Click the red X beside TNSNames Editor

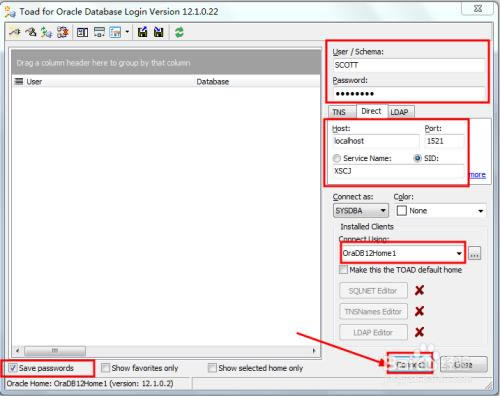(419, 311)
